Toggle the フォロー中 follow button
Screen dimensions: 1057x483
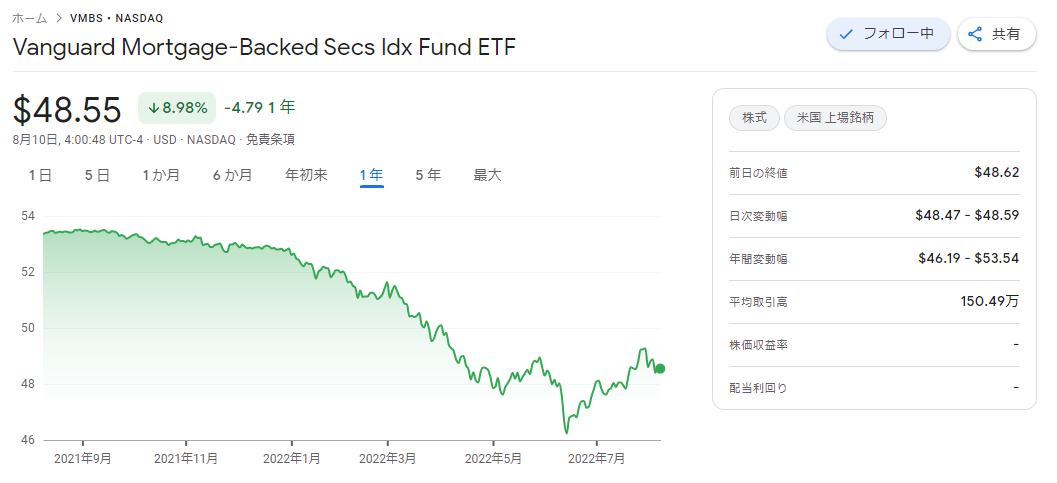pos(888,34)
